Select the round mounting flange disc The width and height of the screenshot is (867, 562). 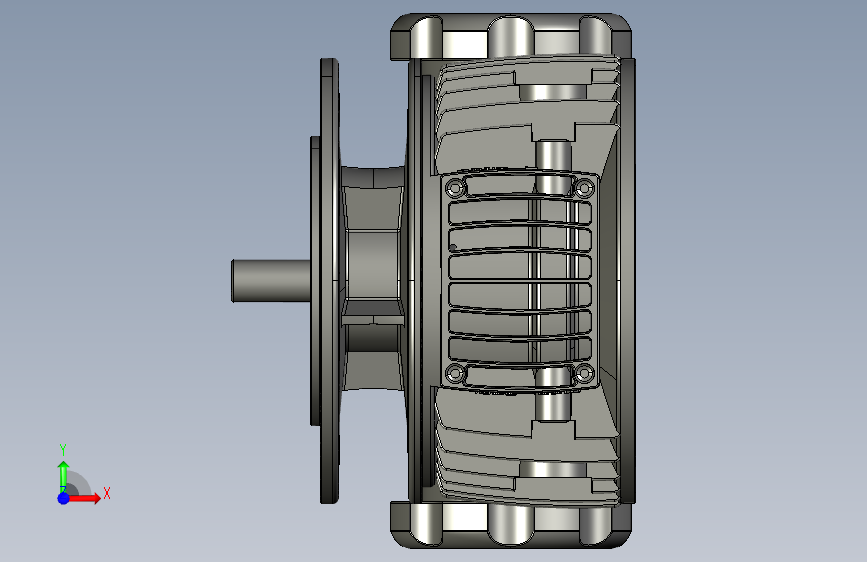[x=329, y=280]
